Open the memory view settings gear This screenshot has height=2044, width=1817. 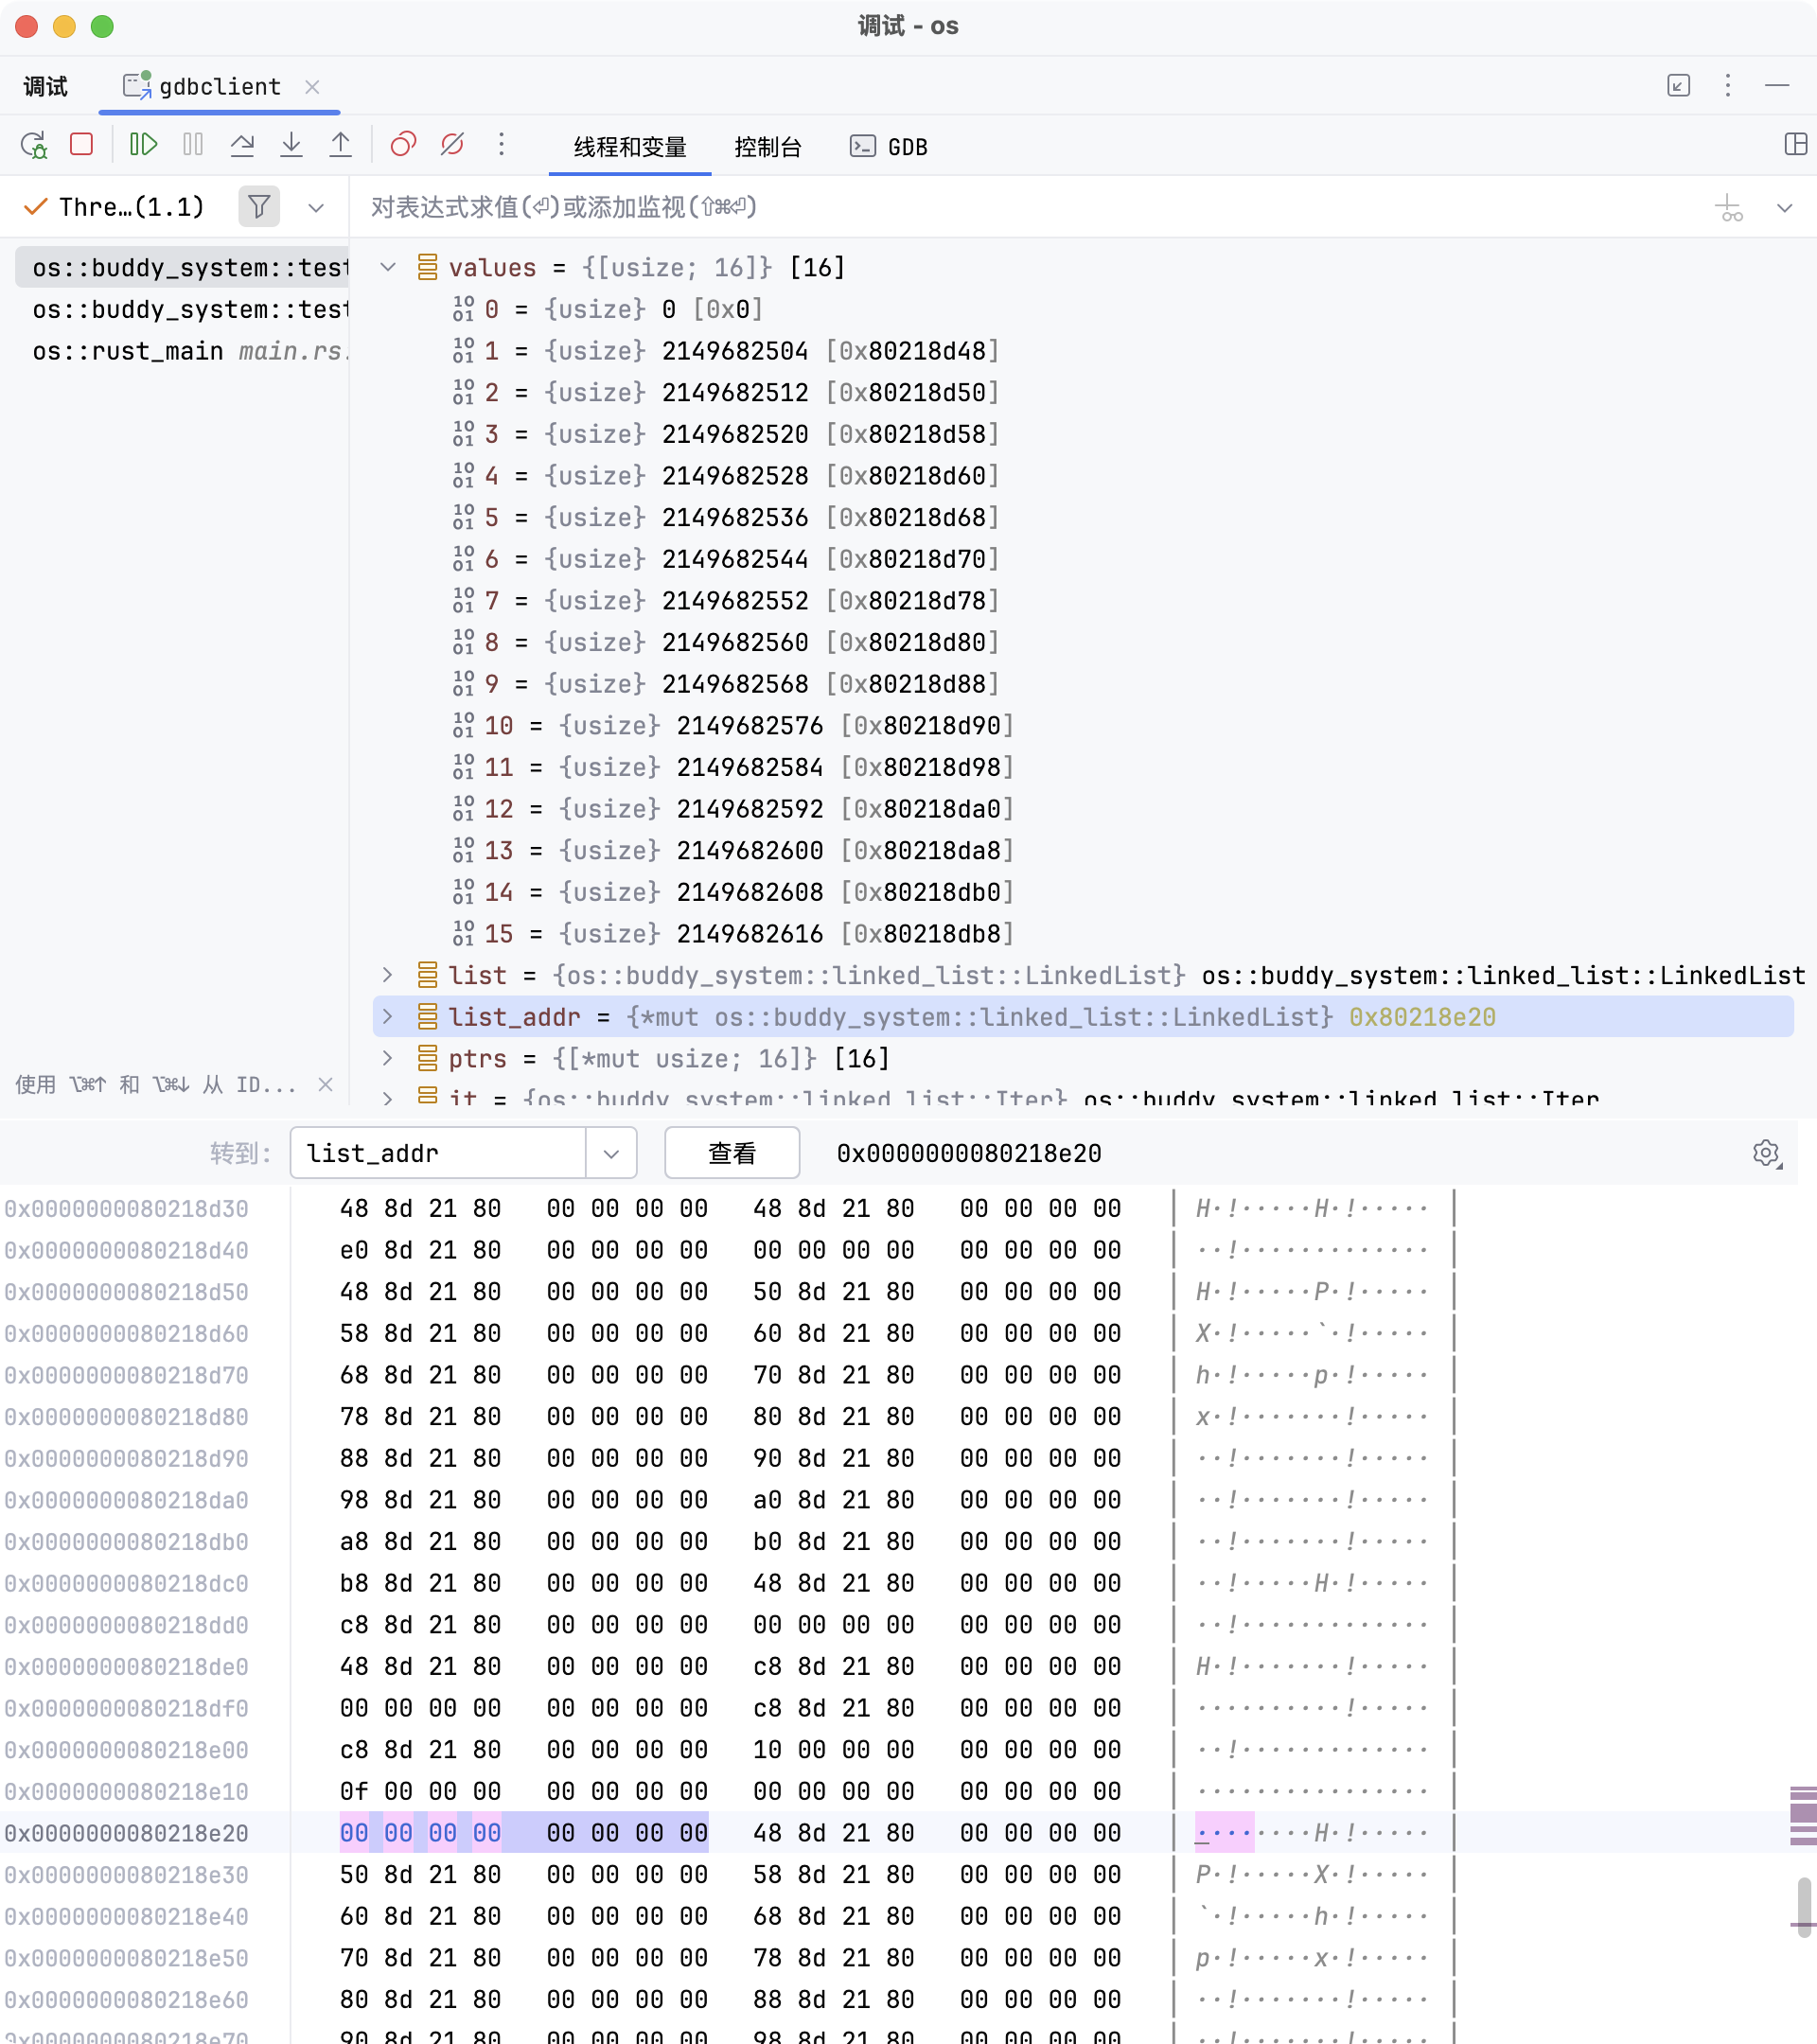1766,1153
